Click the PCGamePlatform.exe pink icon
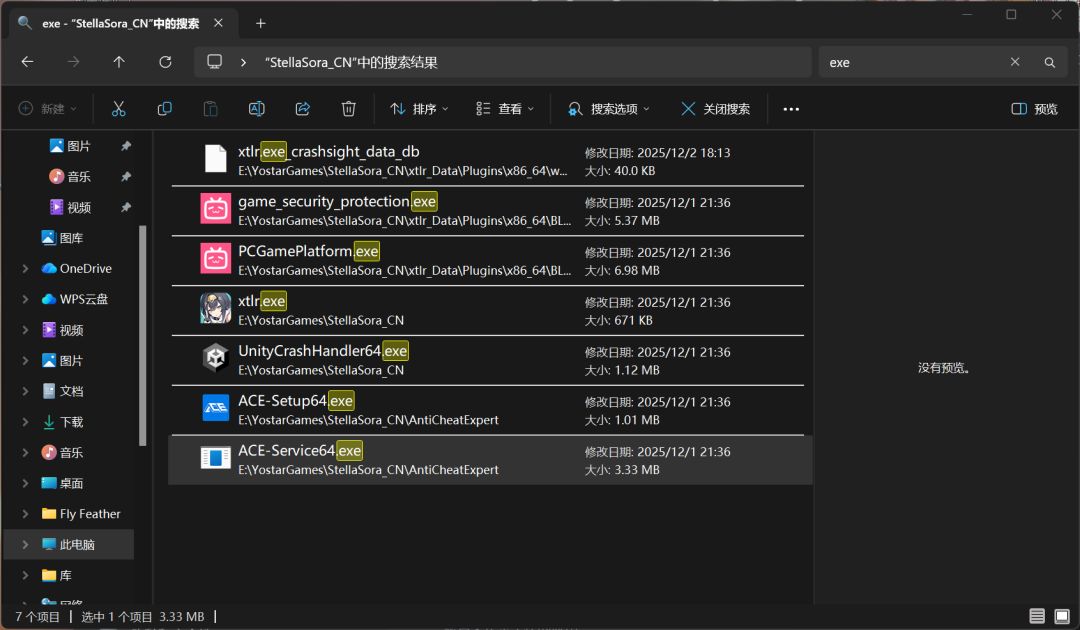Screen dimensions: 1080x630 click(x=216, y=258)
